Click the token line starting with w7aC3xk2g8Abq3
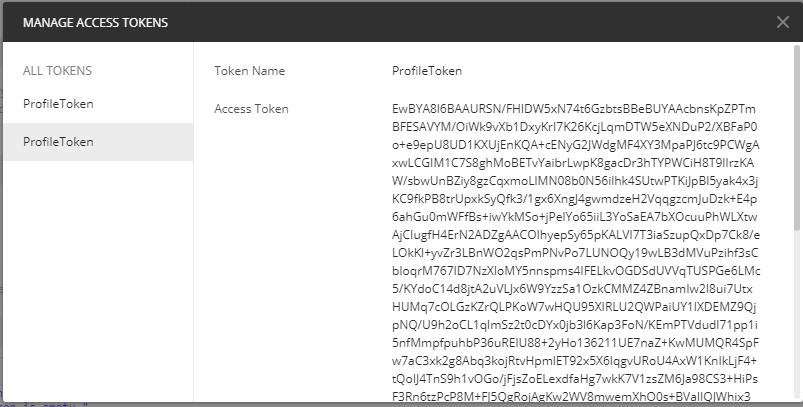 [574, 361]
